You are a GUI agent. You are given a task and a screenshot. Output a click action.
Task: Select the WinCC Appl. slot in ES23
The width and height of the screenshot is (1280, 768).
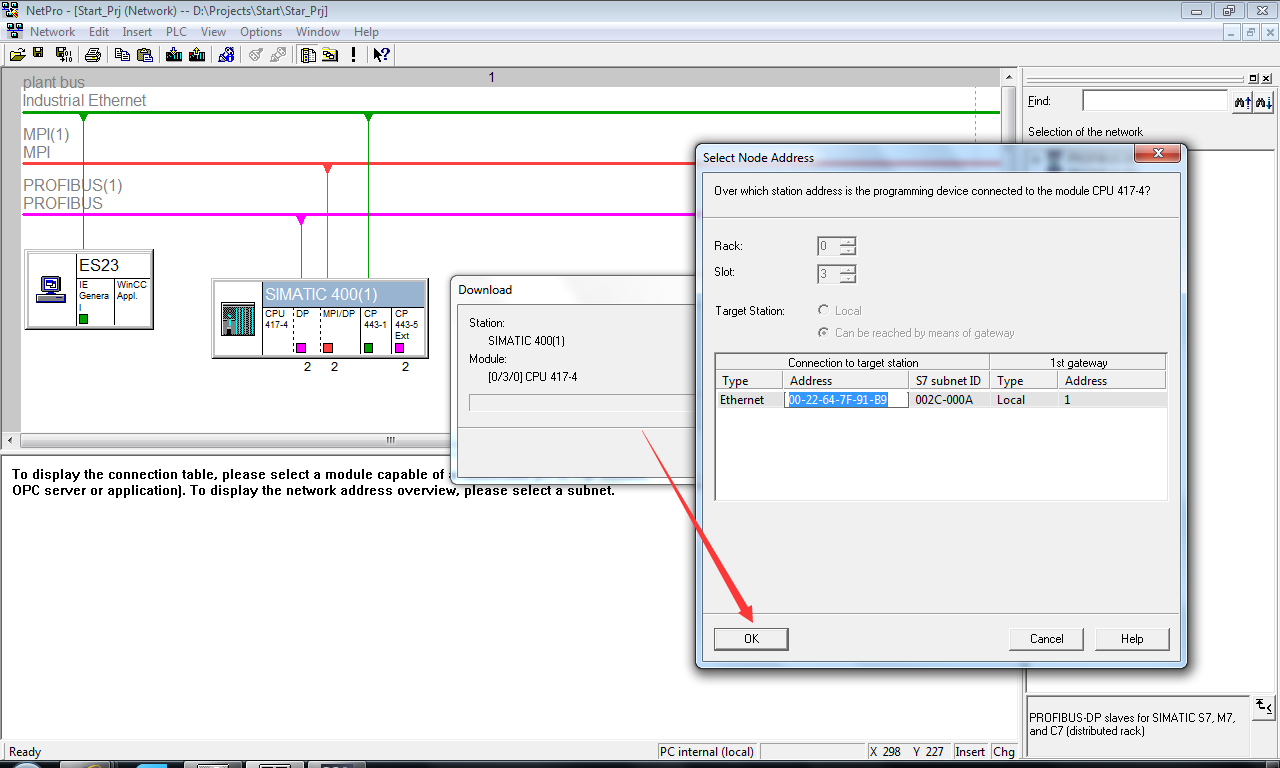(133, 301)
